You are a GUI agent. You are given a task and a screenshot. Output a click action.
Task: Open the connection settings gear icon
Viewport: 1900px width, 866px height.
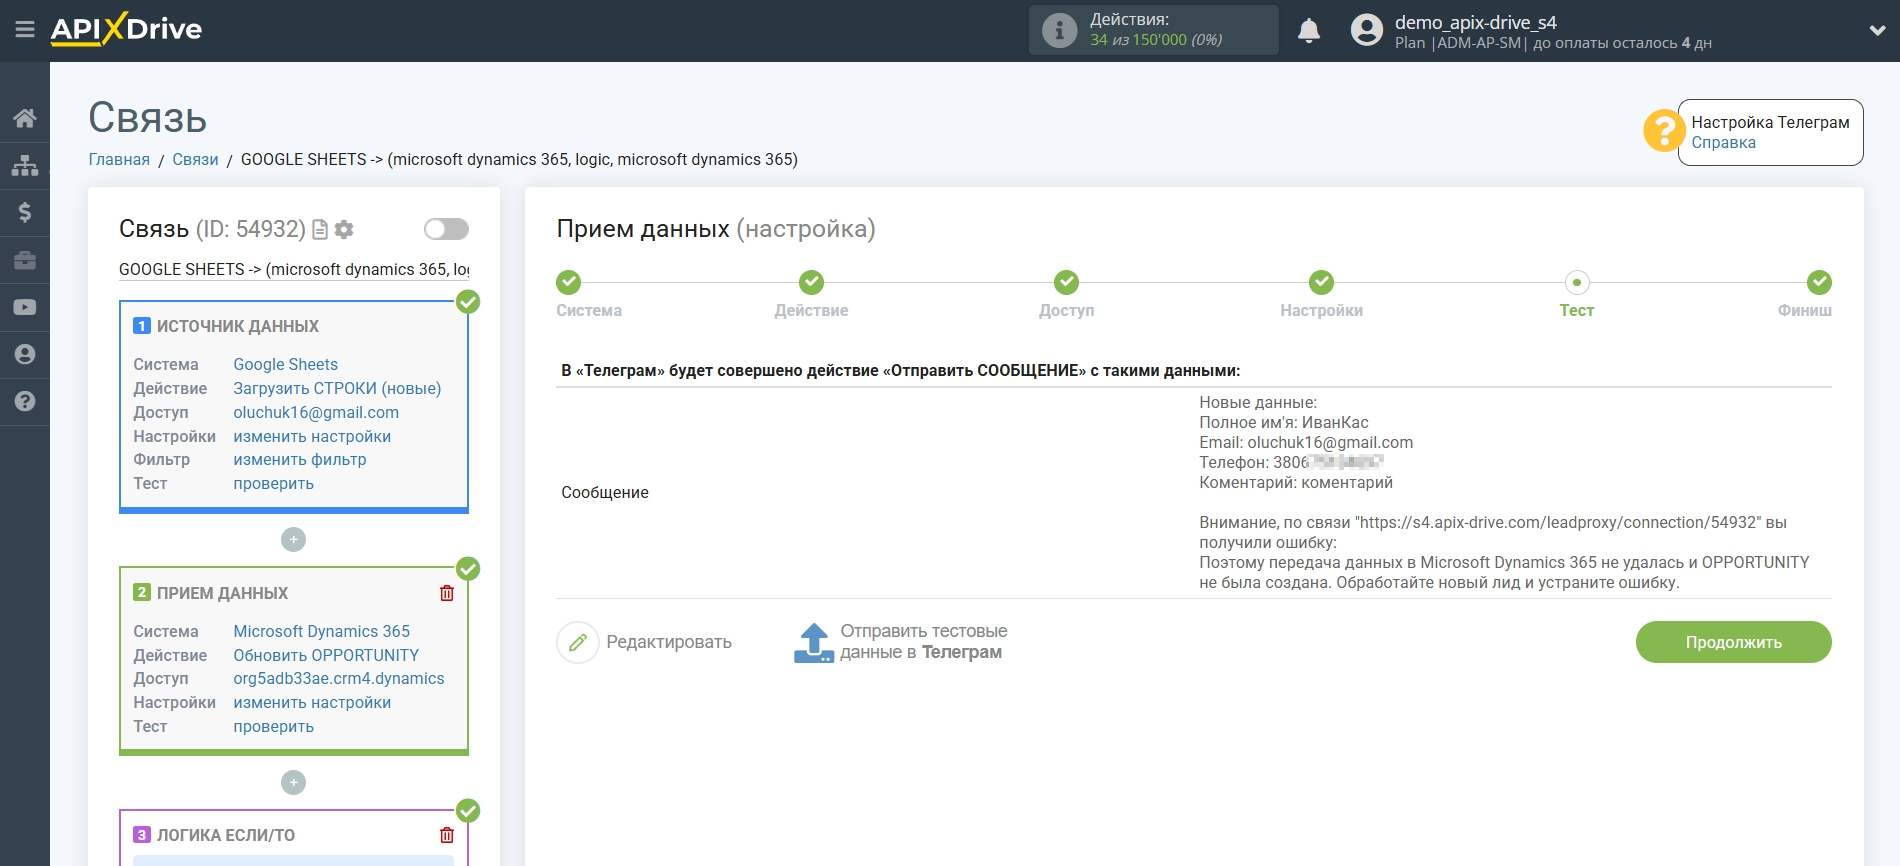click(x=344, y=230)
